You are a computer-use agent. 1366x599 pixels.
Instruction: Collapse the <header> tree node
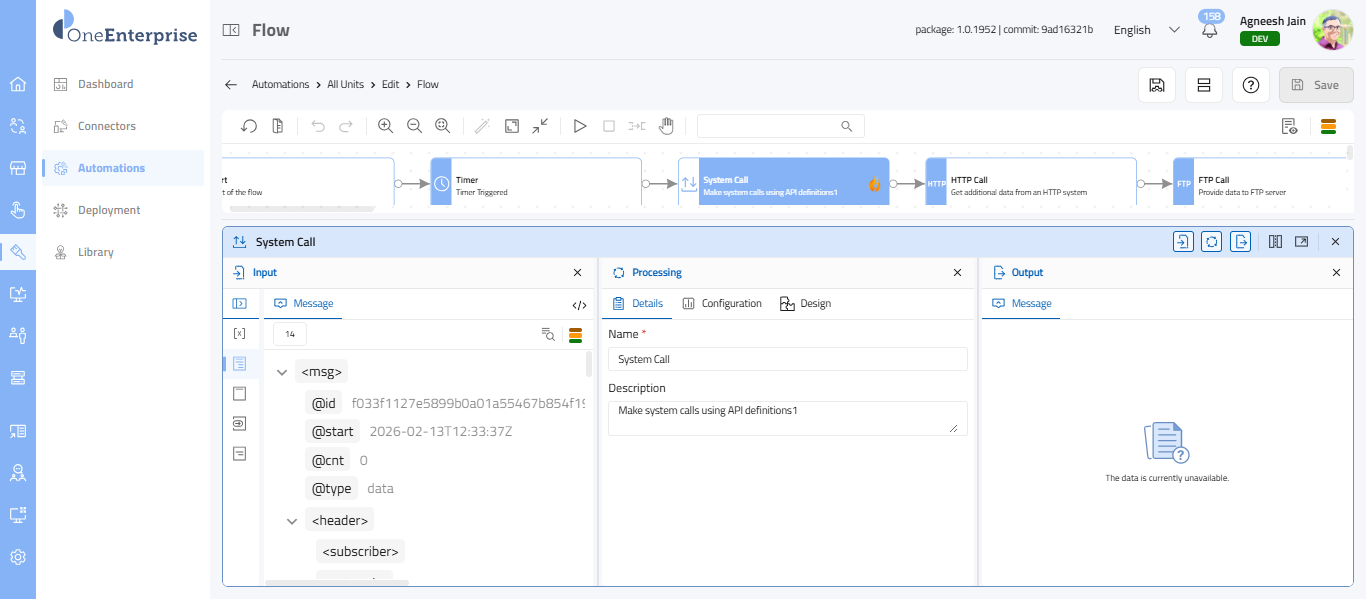pos(292,521)
